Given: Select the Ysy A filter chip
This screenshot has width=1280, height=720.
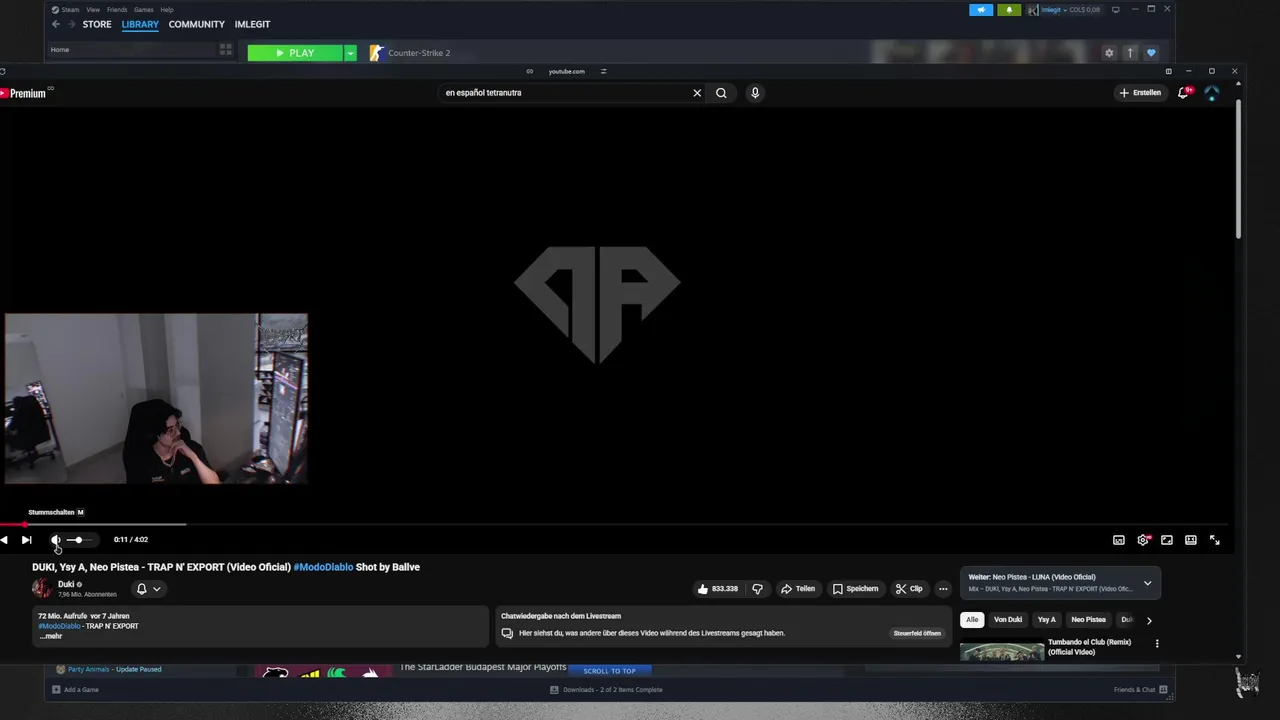Looking at the screenshot, I should [1046, 620].
